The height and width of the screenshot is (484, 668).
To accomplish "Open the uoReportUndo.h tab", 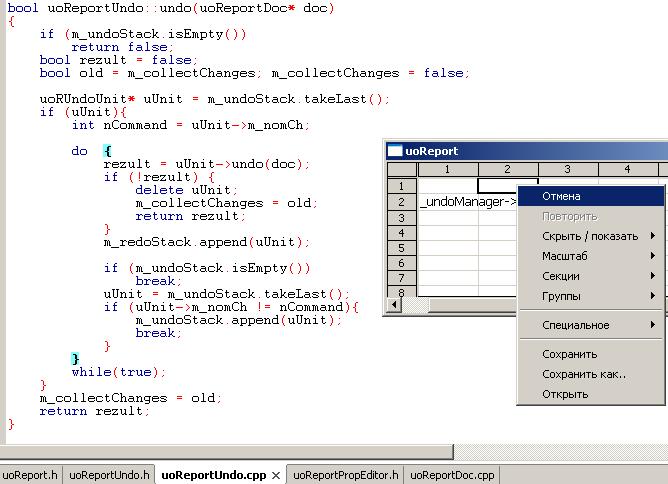I will click(x=109, y=476).
